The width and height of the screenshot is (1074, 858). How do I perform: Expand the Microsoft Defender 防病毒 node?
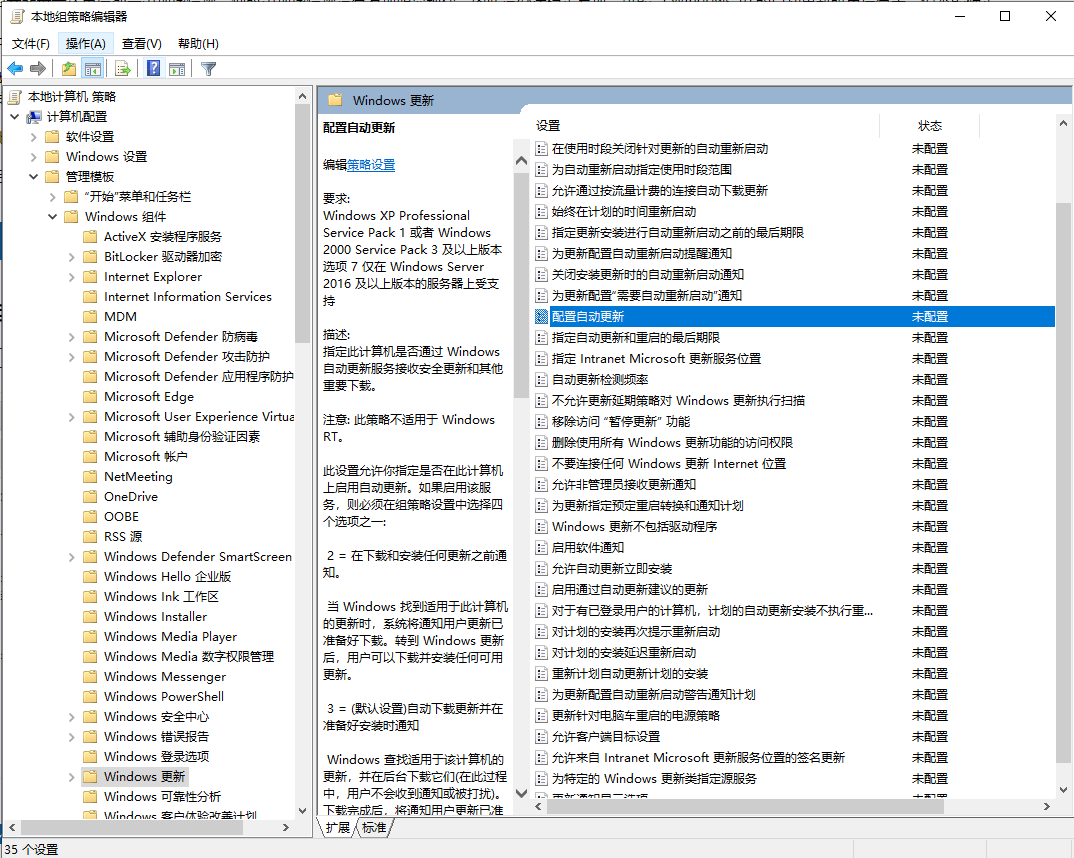tap(72, 337)
